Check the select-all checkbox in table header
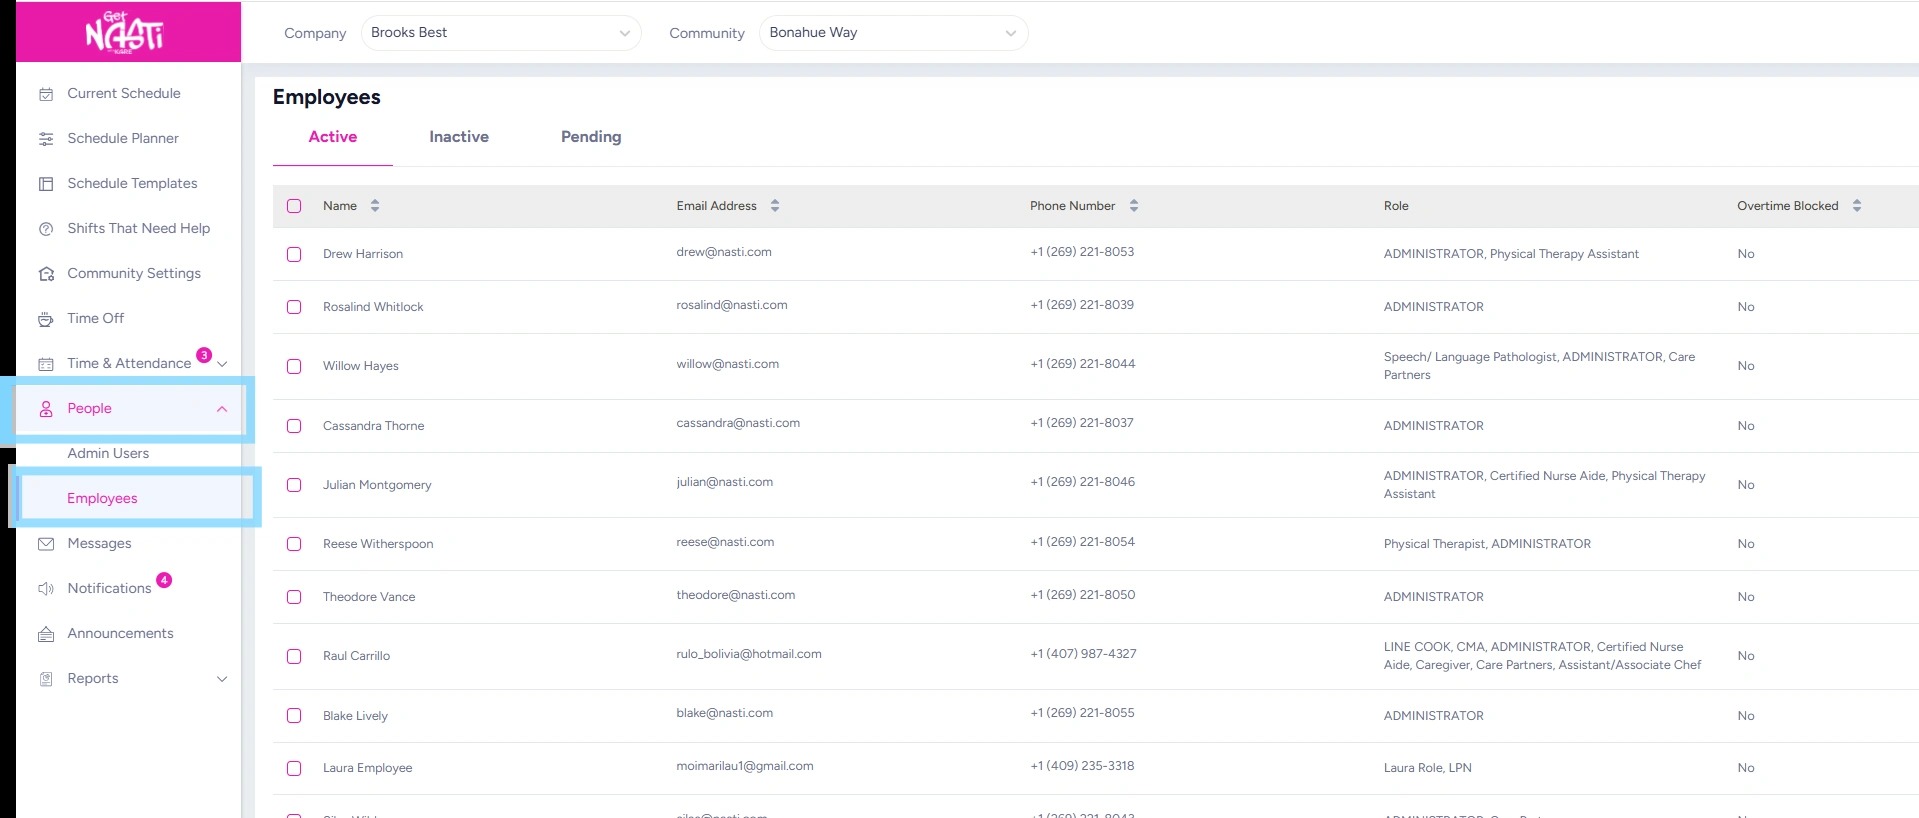The height and width of the screenshot is (818, 1919). click(x=294, y=206)
